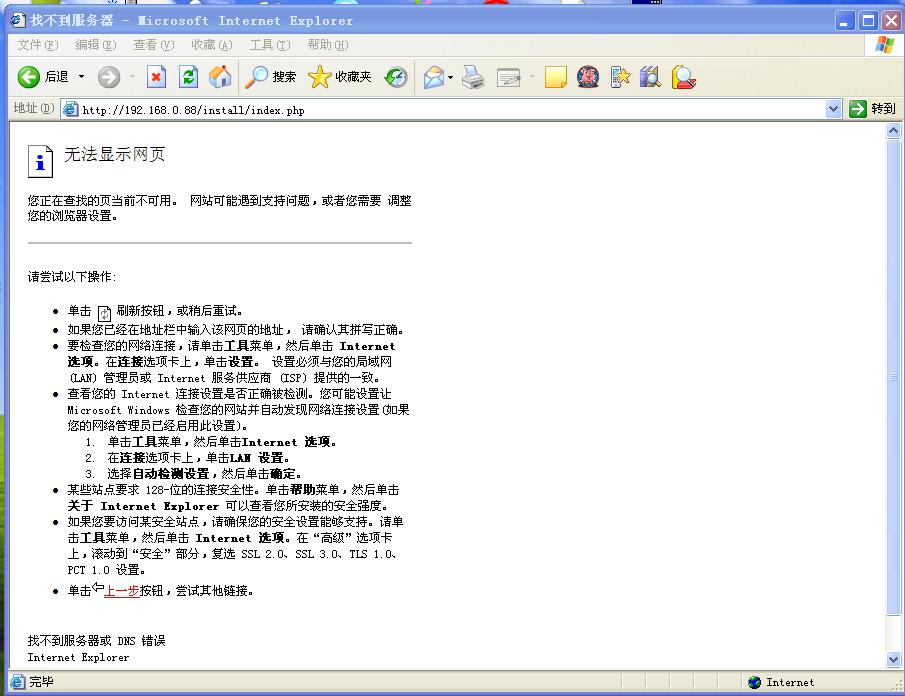
Task: Minimize the Internet Explorer window
Action: [x=845, y=21]
